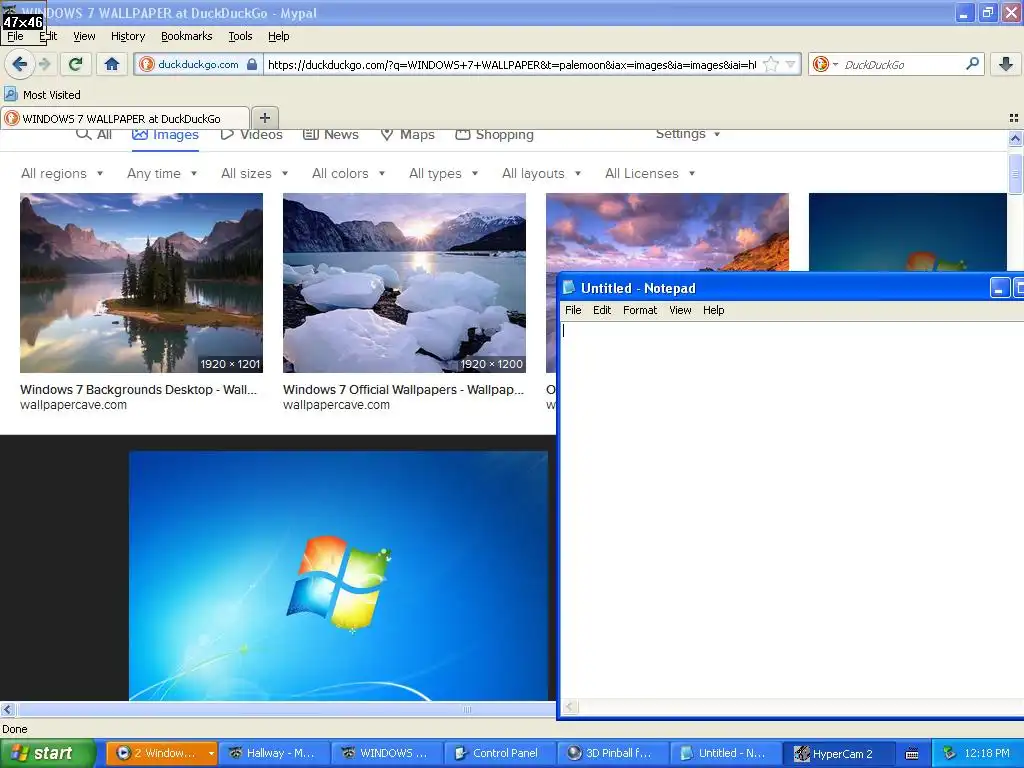Expand the All colors filter

pos(348,173)
